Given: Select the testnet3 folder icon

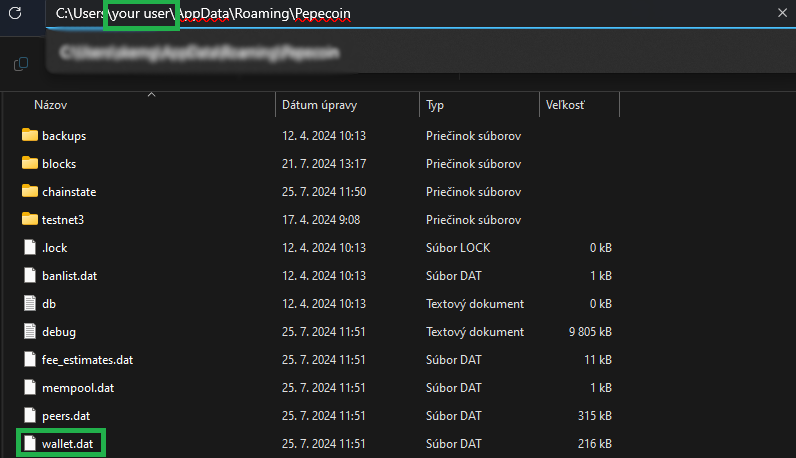Looking at the screenshot, I should click(30, 219).
